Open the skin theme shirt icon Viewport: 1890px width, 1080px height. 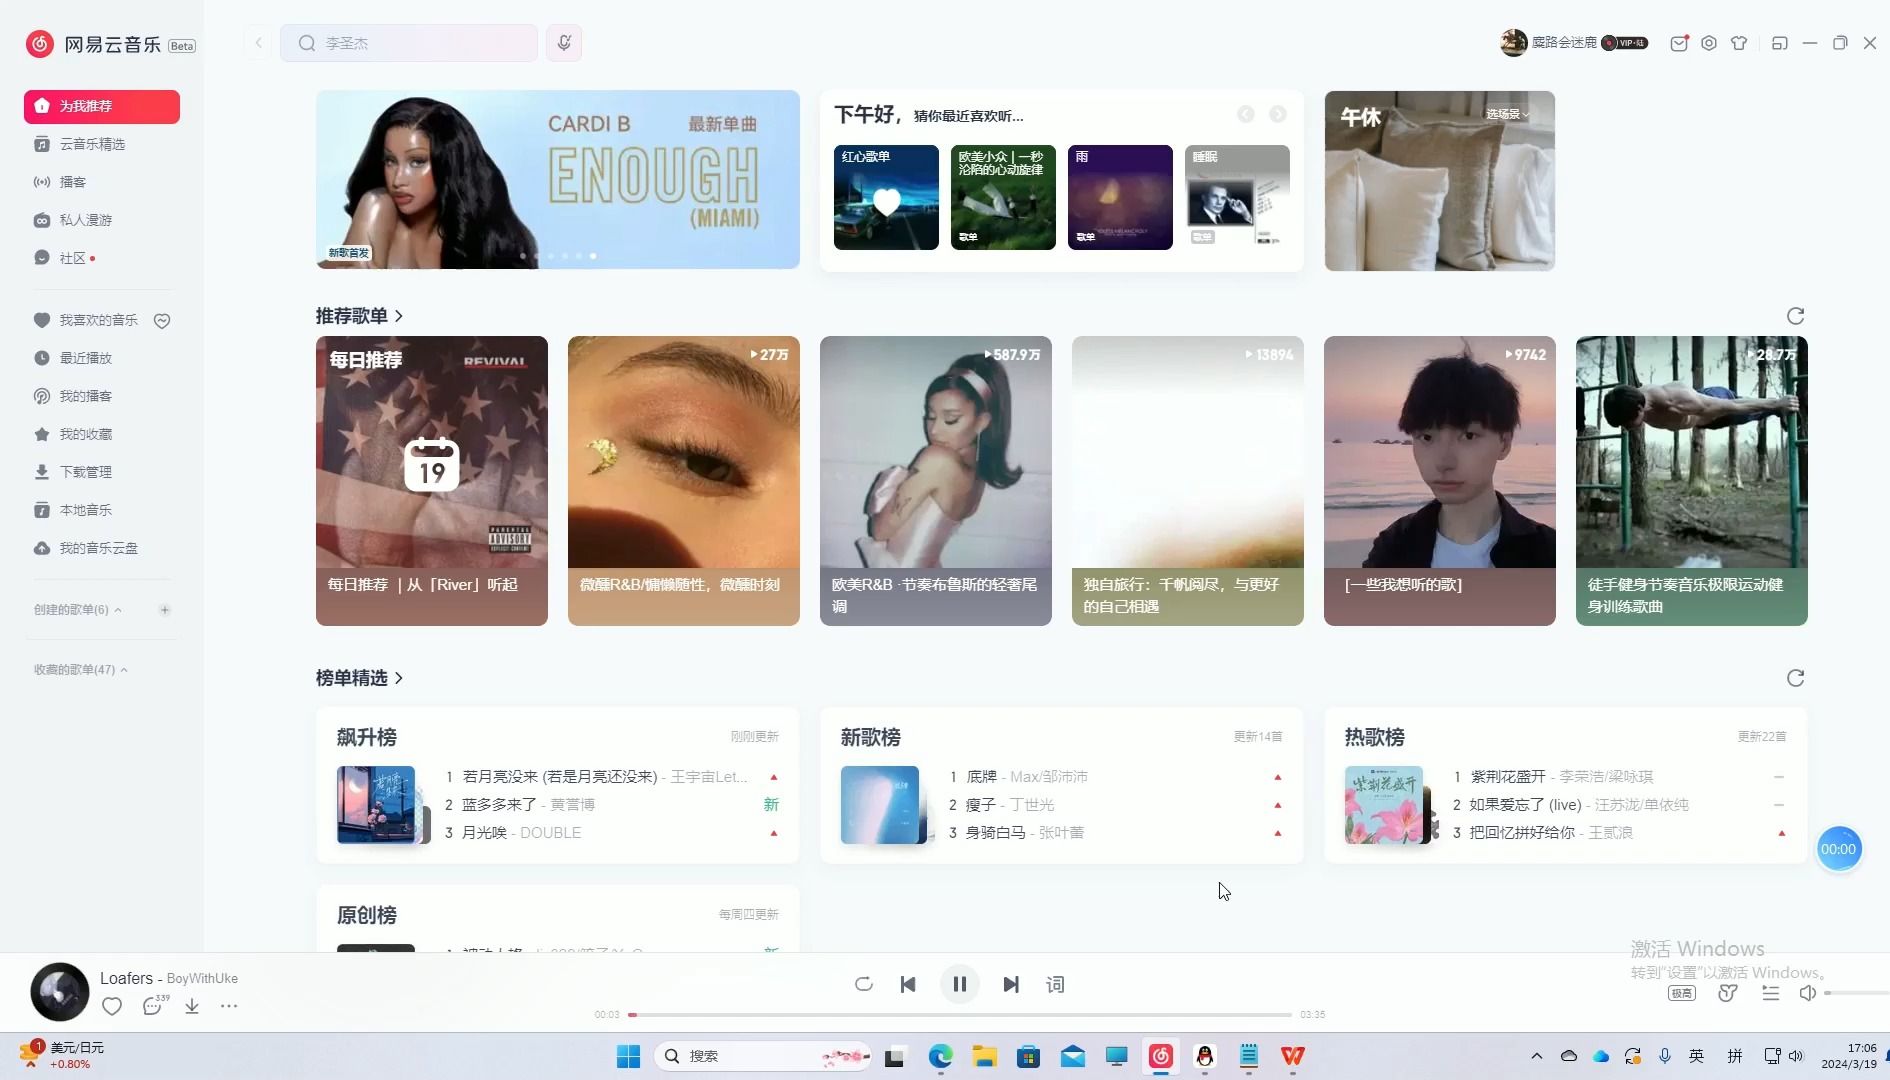point(1739,43)
